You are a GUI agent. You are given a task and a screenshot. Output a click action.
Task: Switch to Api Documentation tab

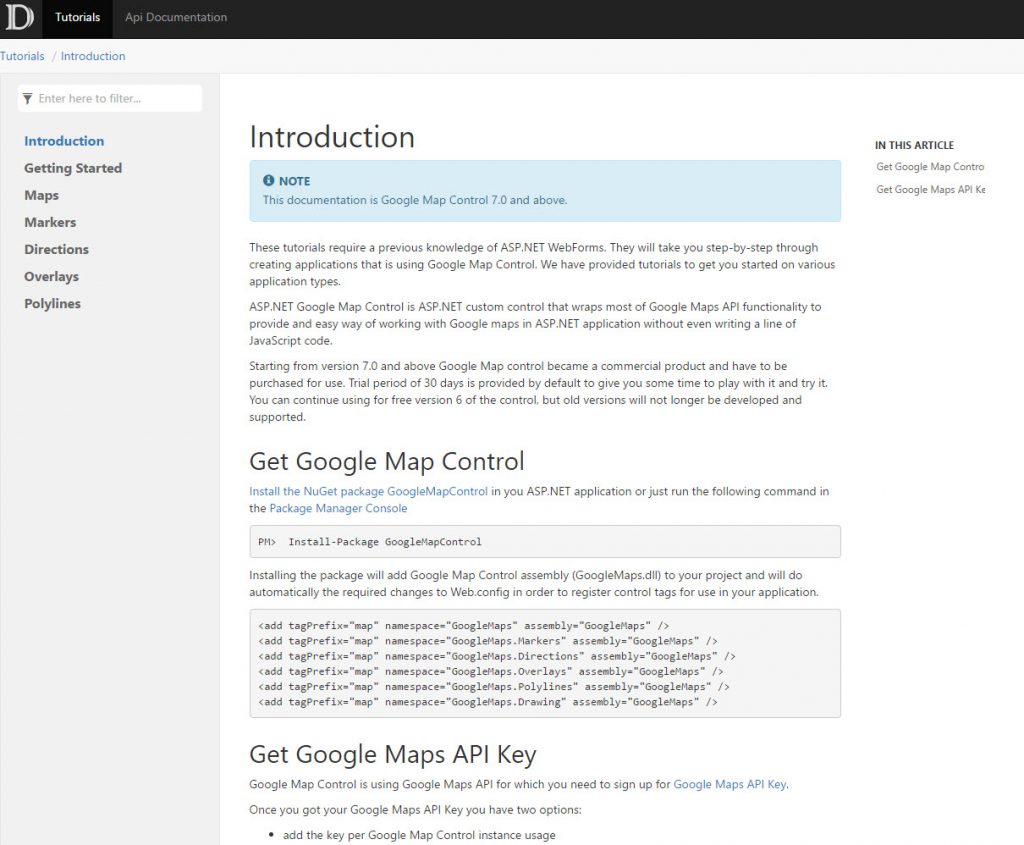pos(176,18)
